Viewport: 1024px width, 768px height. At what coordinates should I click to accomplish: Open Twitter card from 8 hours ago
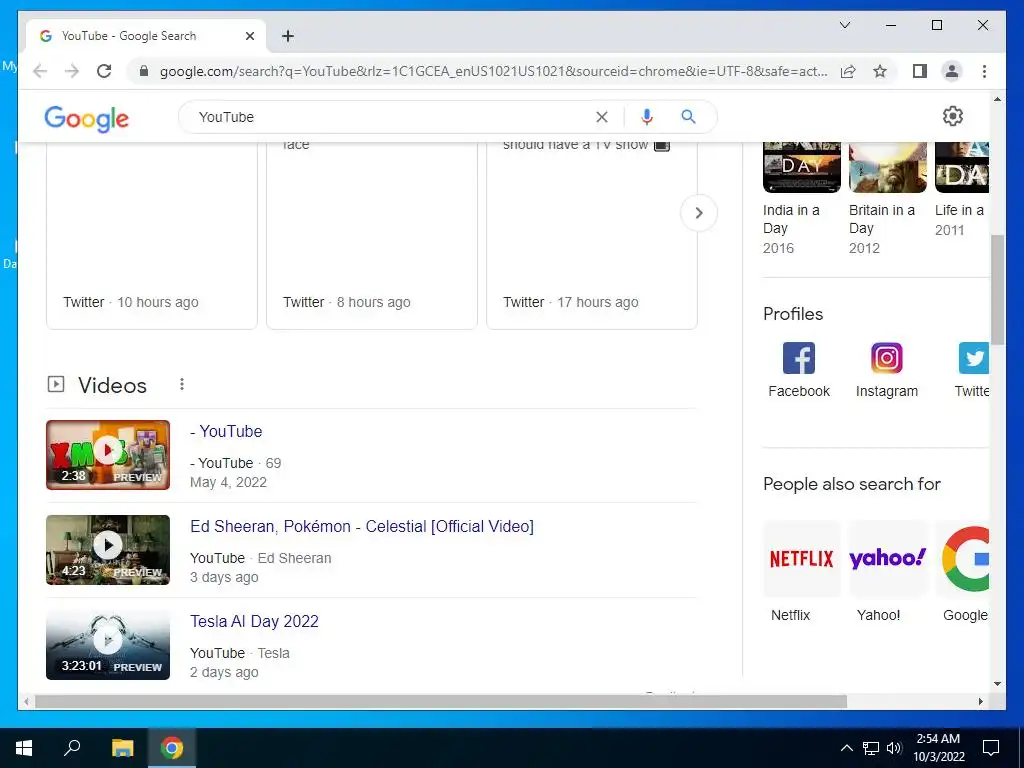coord(372,235)
